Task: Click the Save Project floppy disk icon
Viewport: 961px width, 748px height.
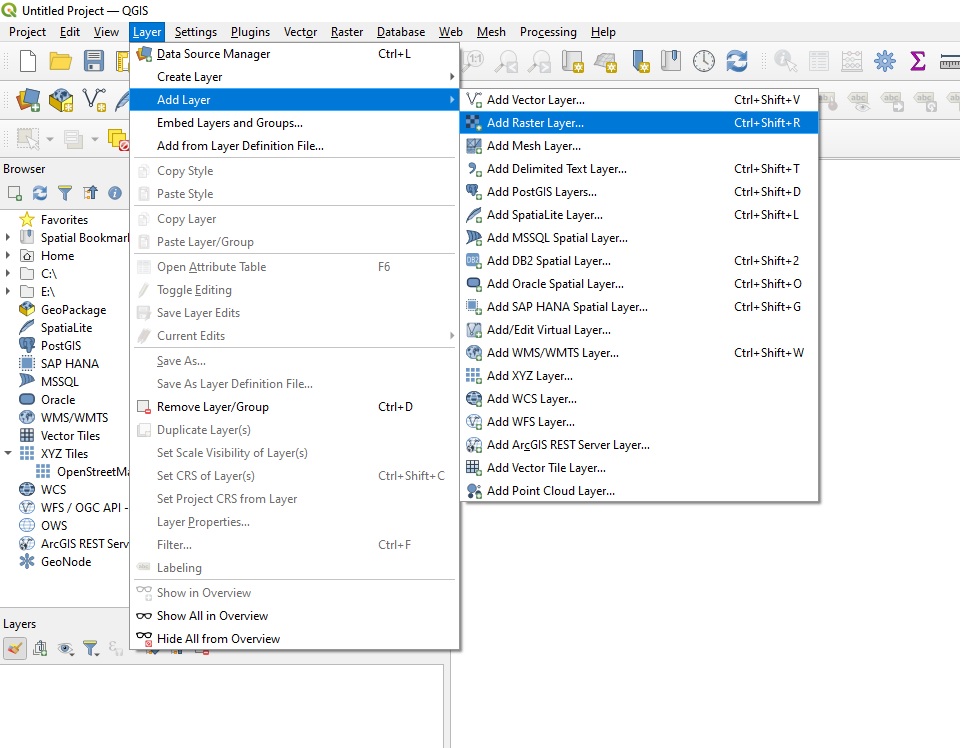Action: coord(94,62)
